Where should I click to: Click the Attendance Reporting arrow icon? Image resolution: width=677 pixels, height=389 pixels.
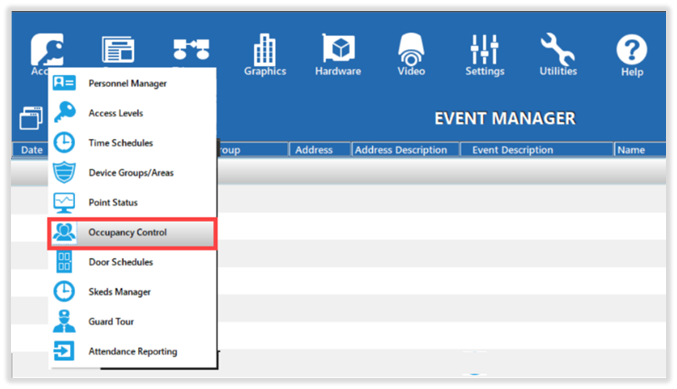(64, 351)
